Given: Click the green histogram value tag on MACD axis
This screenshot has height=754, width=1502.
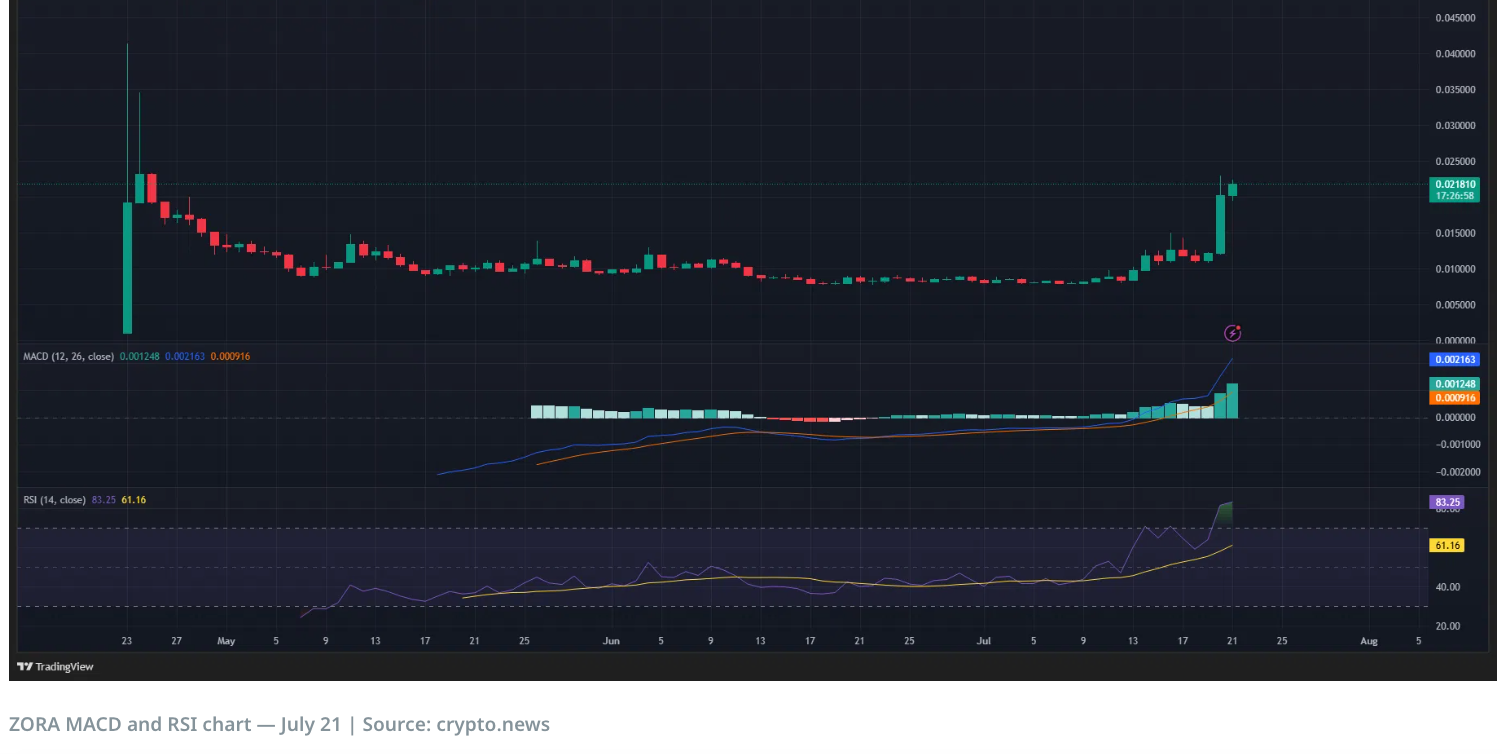Looking at the screenshot, I should [x=1454, y=384].
